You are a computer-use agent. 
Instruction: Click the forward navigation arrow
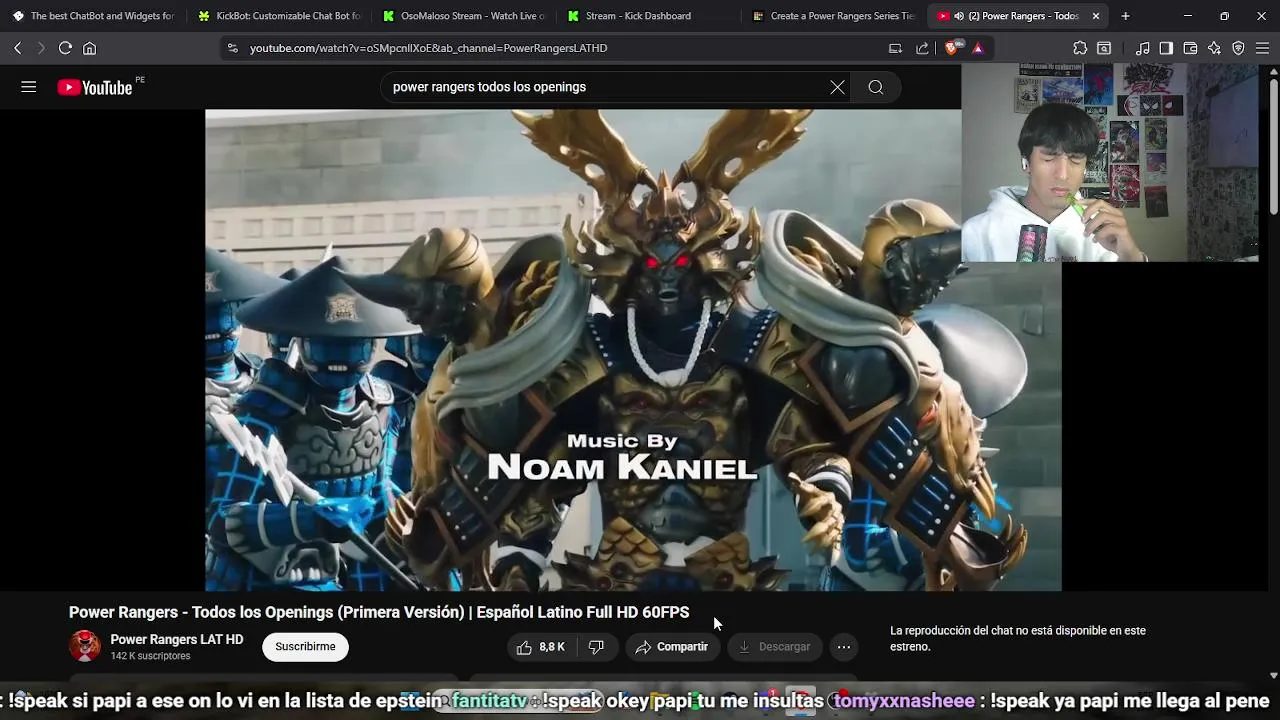click(x=41, y=48)
